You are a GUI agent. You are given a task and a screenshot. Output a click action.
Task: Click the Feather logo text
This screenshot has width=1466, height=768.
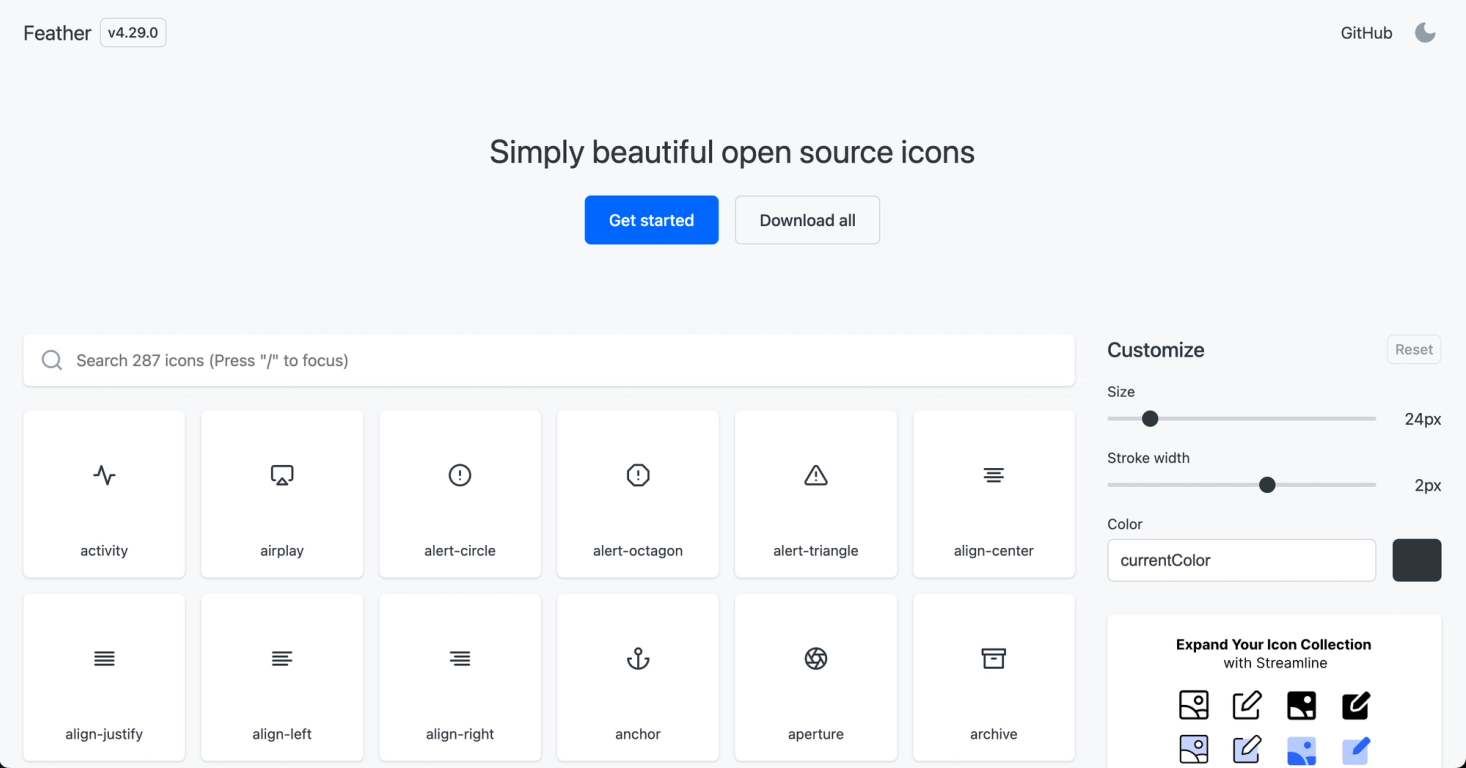point(57,33)
